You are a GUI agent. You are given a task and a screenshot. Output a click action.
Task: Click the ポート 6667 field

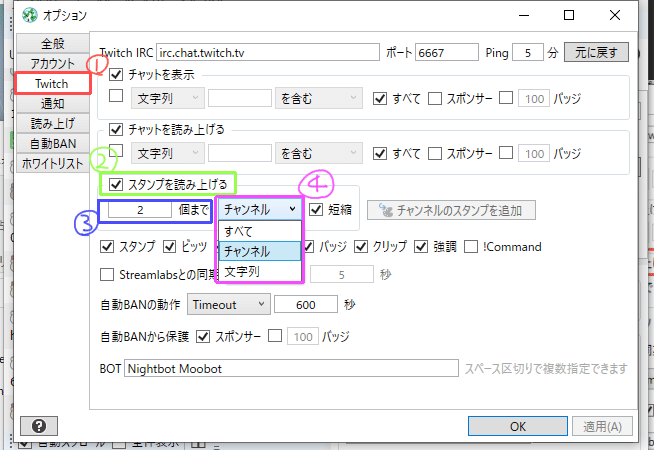click(x=447, y=53)
